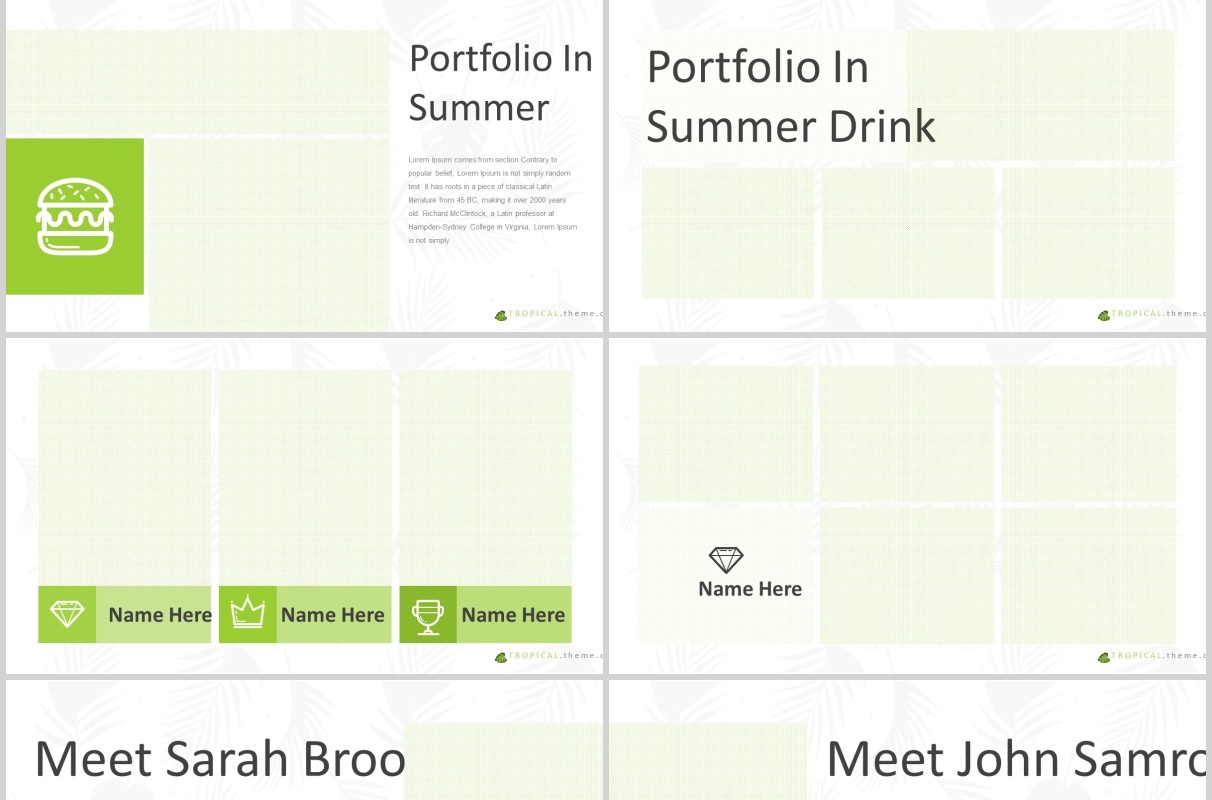Select large image placeholder on burger slide

(269, 234)
